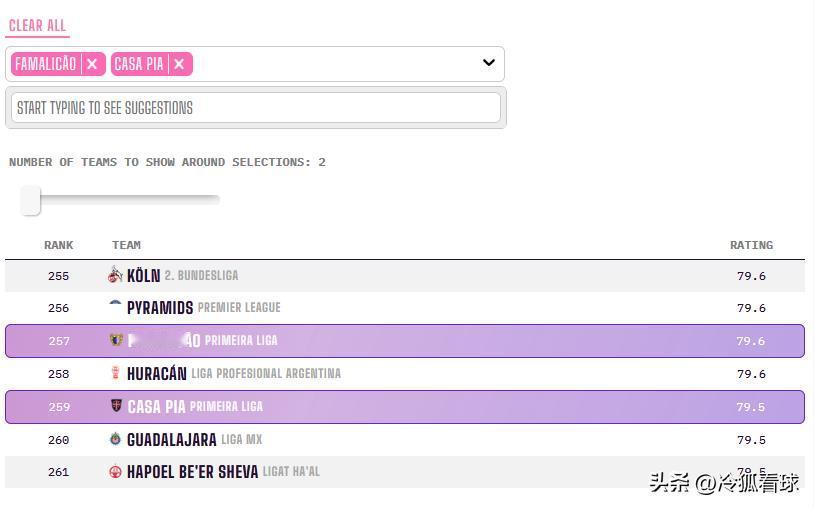
Task: Click the Clear All link
Action: [37, 26]
